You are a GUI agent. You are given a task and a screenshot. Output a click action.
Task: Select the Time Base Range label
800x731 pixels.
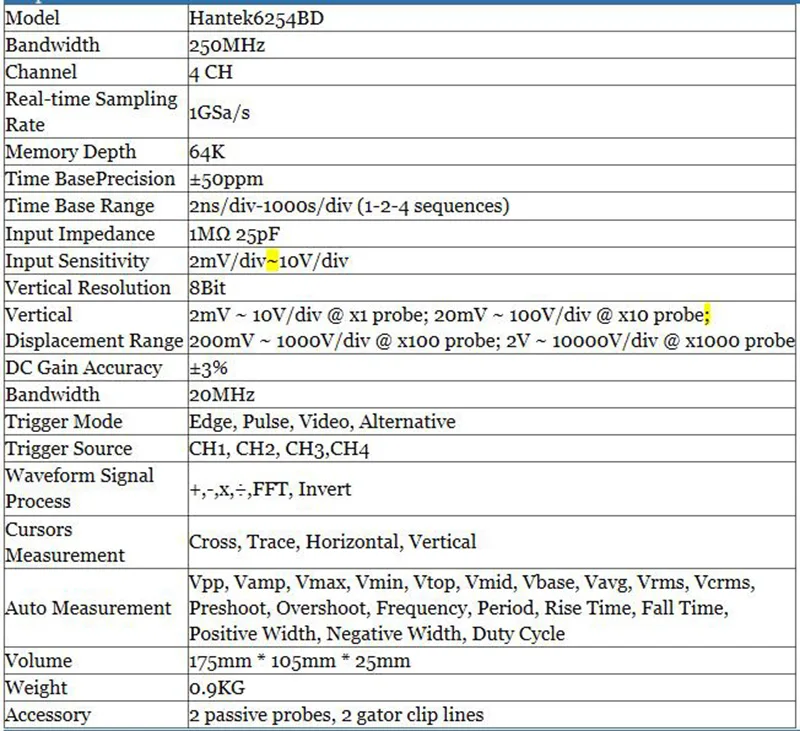point(80,206)
